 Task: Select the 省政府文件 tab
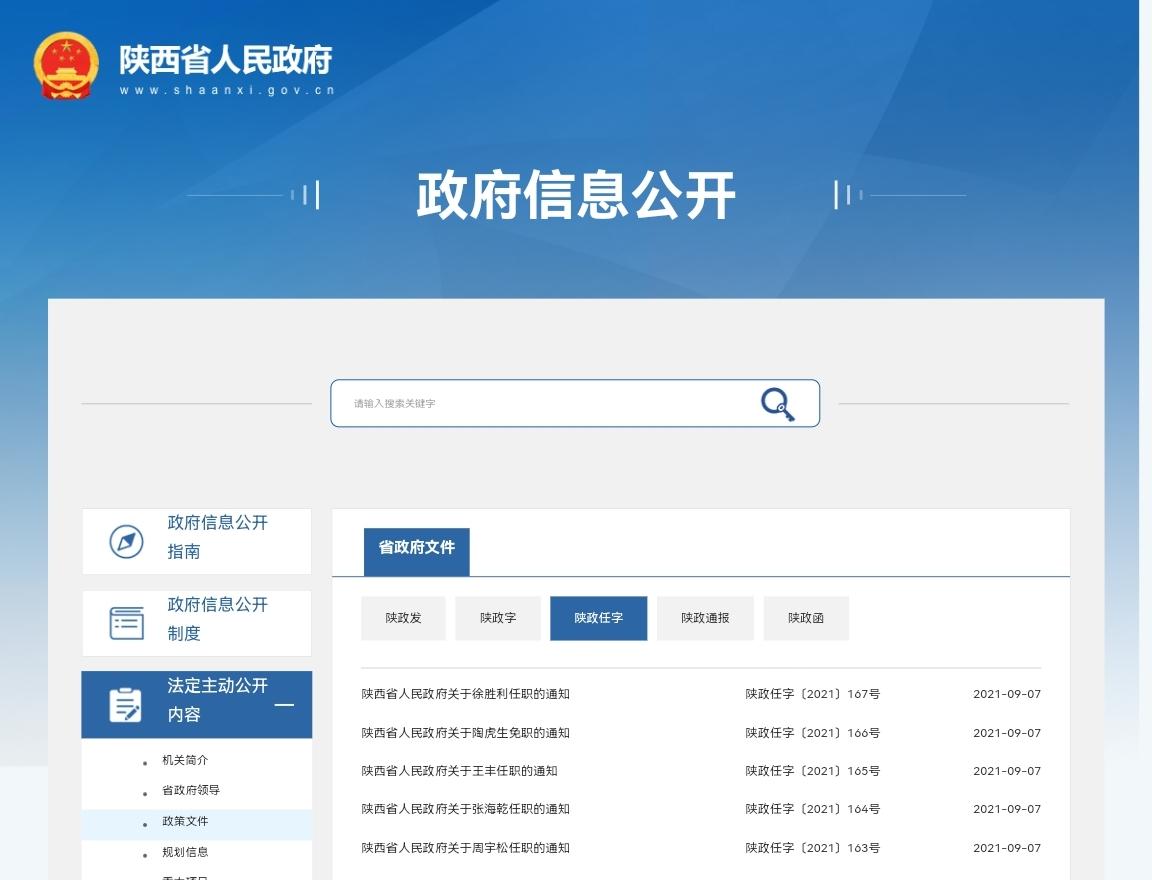tap(416, 548)
